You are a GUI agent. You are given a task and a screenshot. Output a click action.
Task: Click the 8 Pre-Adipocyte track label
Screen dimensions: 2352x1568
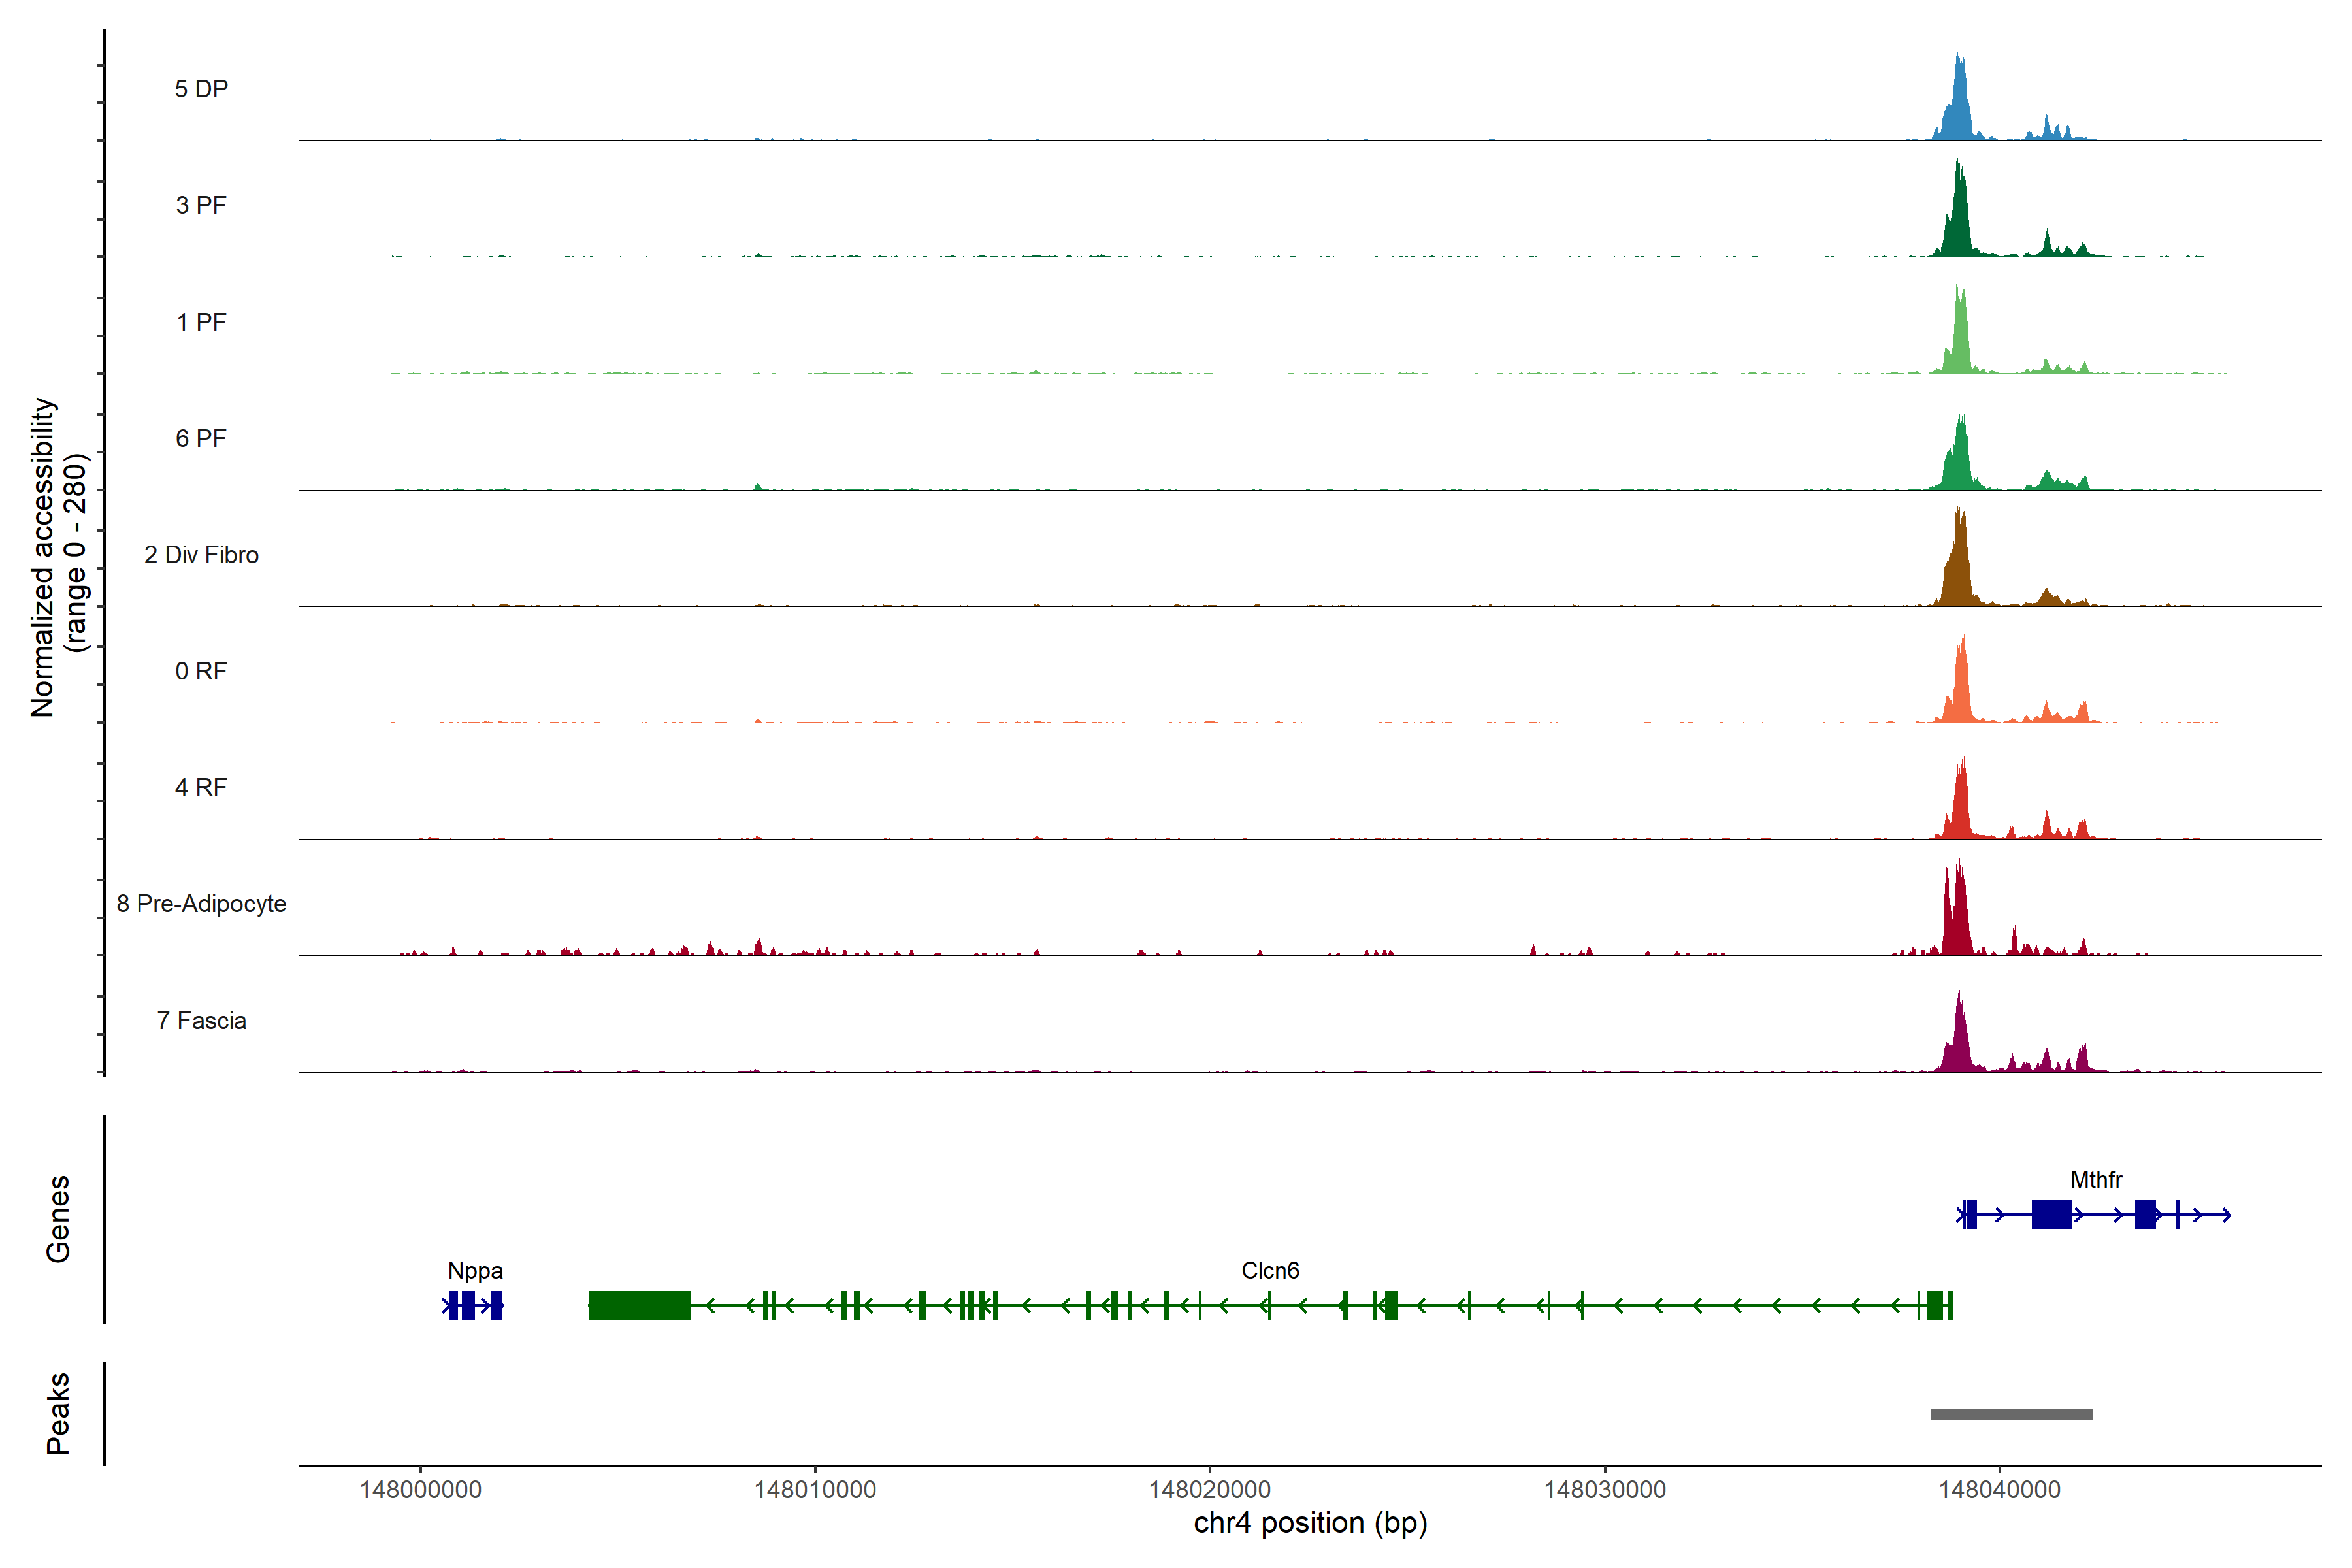[x=201, y=903]
